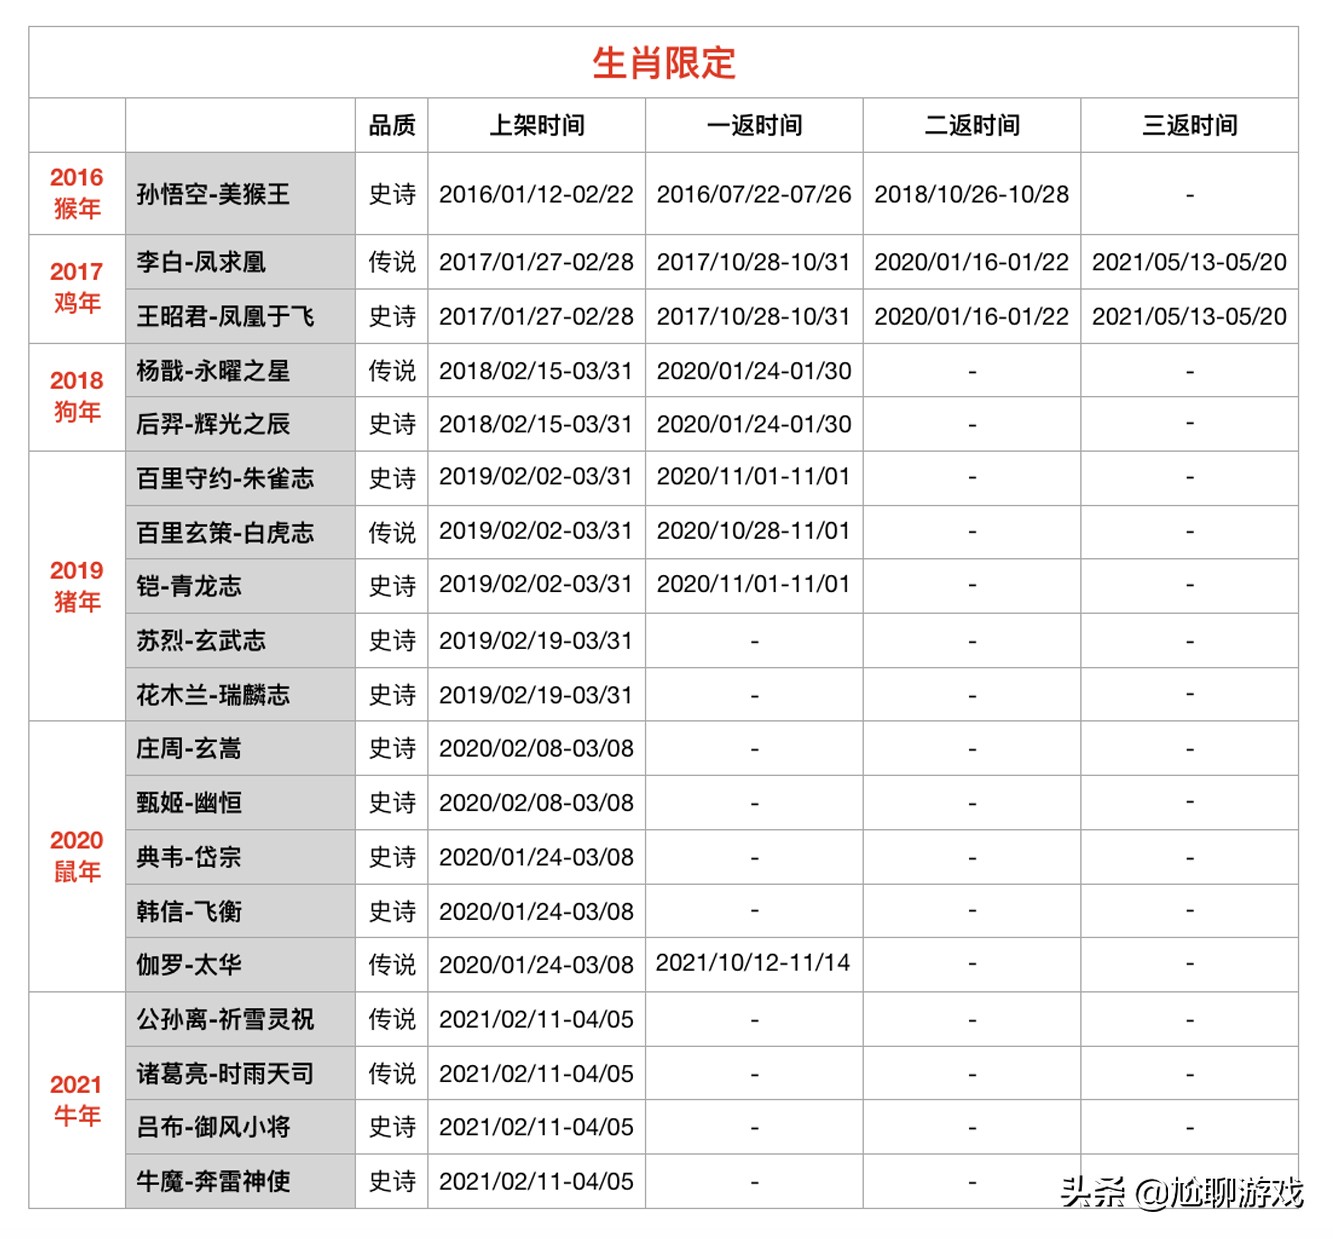Click 王昭君 row 2017/10/28-10/31 first return

[x=754, y=316]
